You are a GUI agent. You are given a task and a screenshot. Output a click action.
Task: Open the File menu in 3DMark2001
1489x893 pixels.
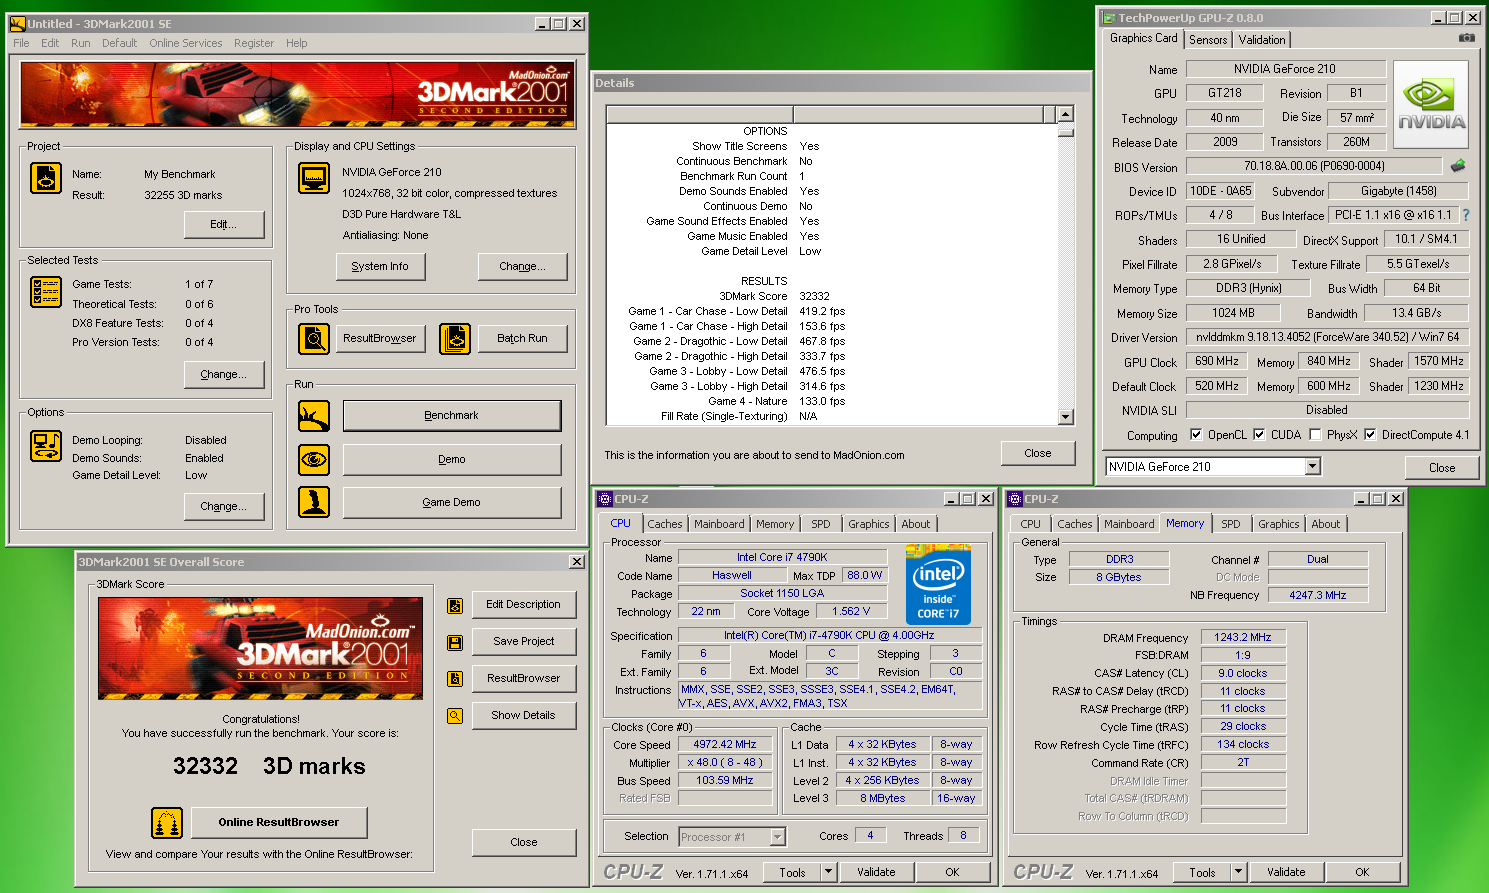pyautogui.click(x=21, y=43)
